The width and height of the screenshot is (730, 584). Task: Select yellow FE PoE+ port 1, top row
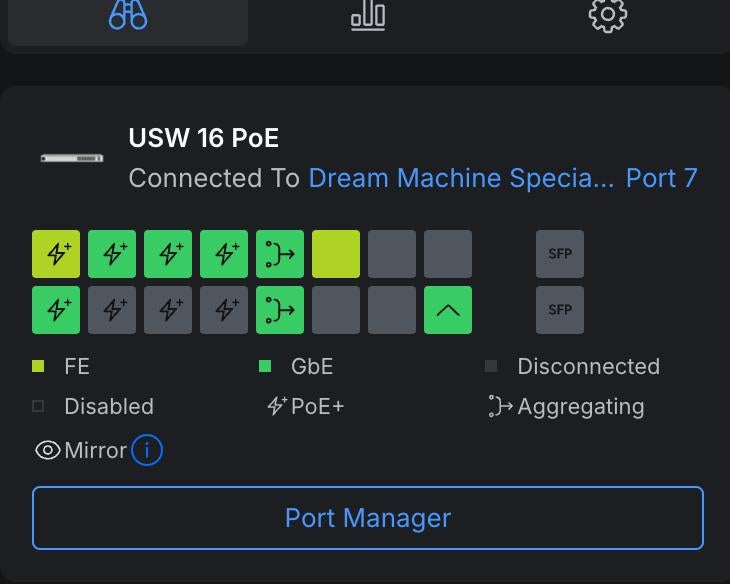(x=56, y=254)
